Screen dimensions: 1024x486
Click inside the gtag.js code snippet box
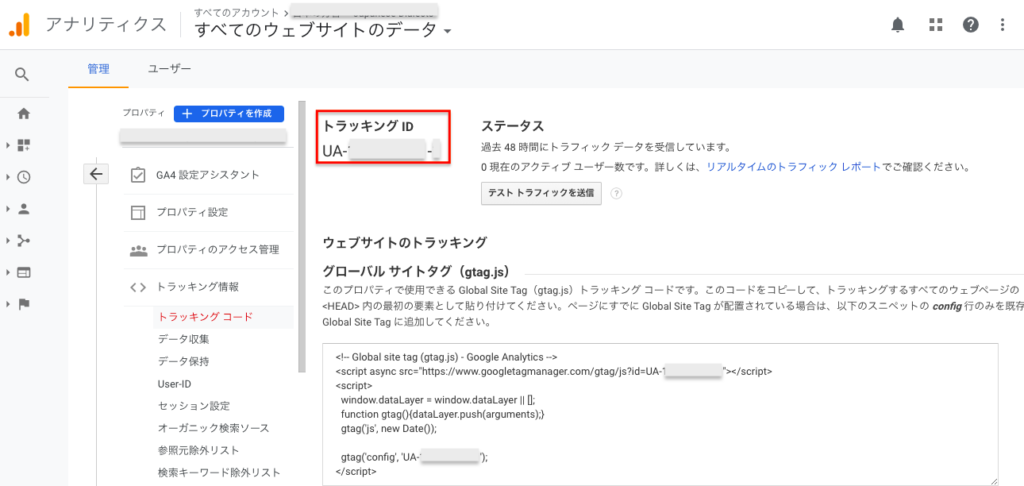pyautogui.click(x=660, y=414)
